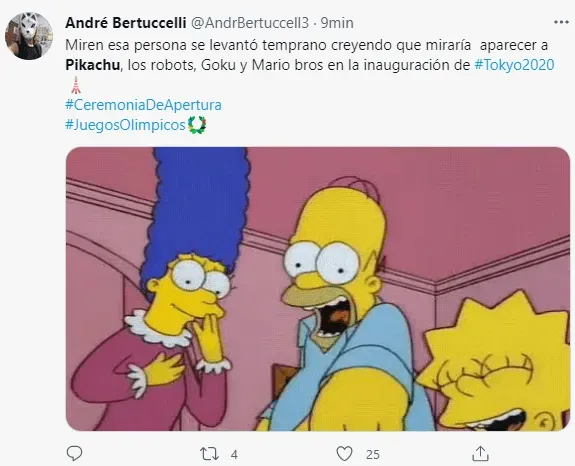The image size is (575, 466).
Task: Click the retweet count of 4
Action: [234, 455]
